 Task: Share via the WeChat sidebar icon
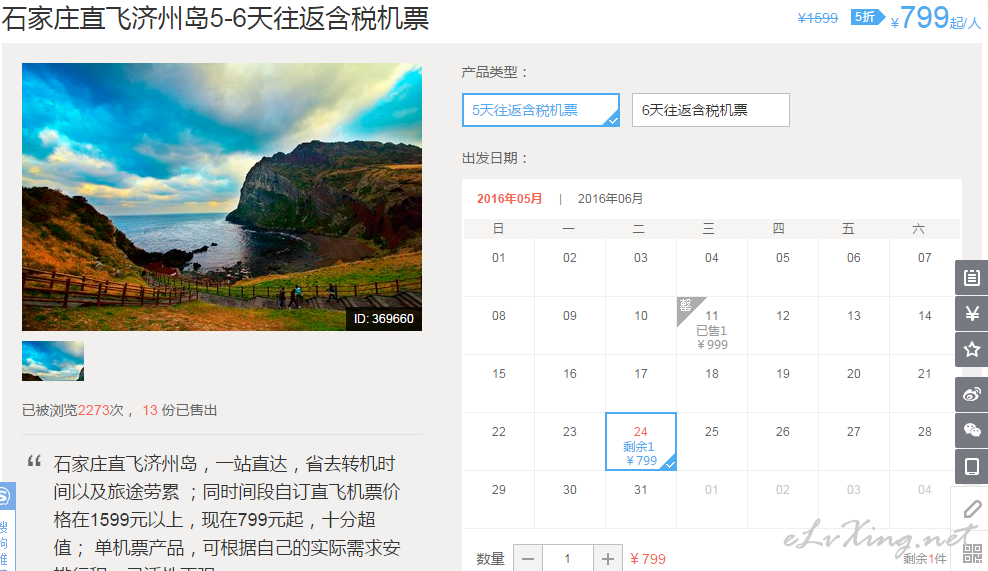(x=972, y=430)
